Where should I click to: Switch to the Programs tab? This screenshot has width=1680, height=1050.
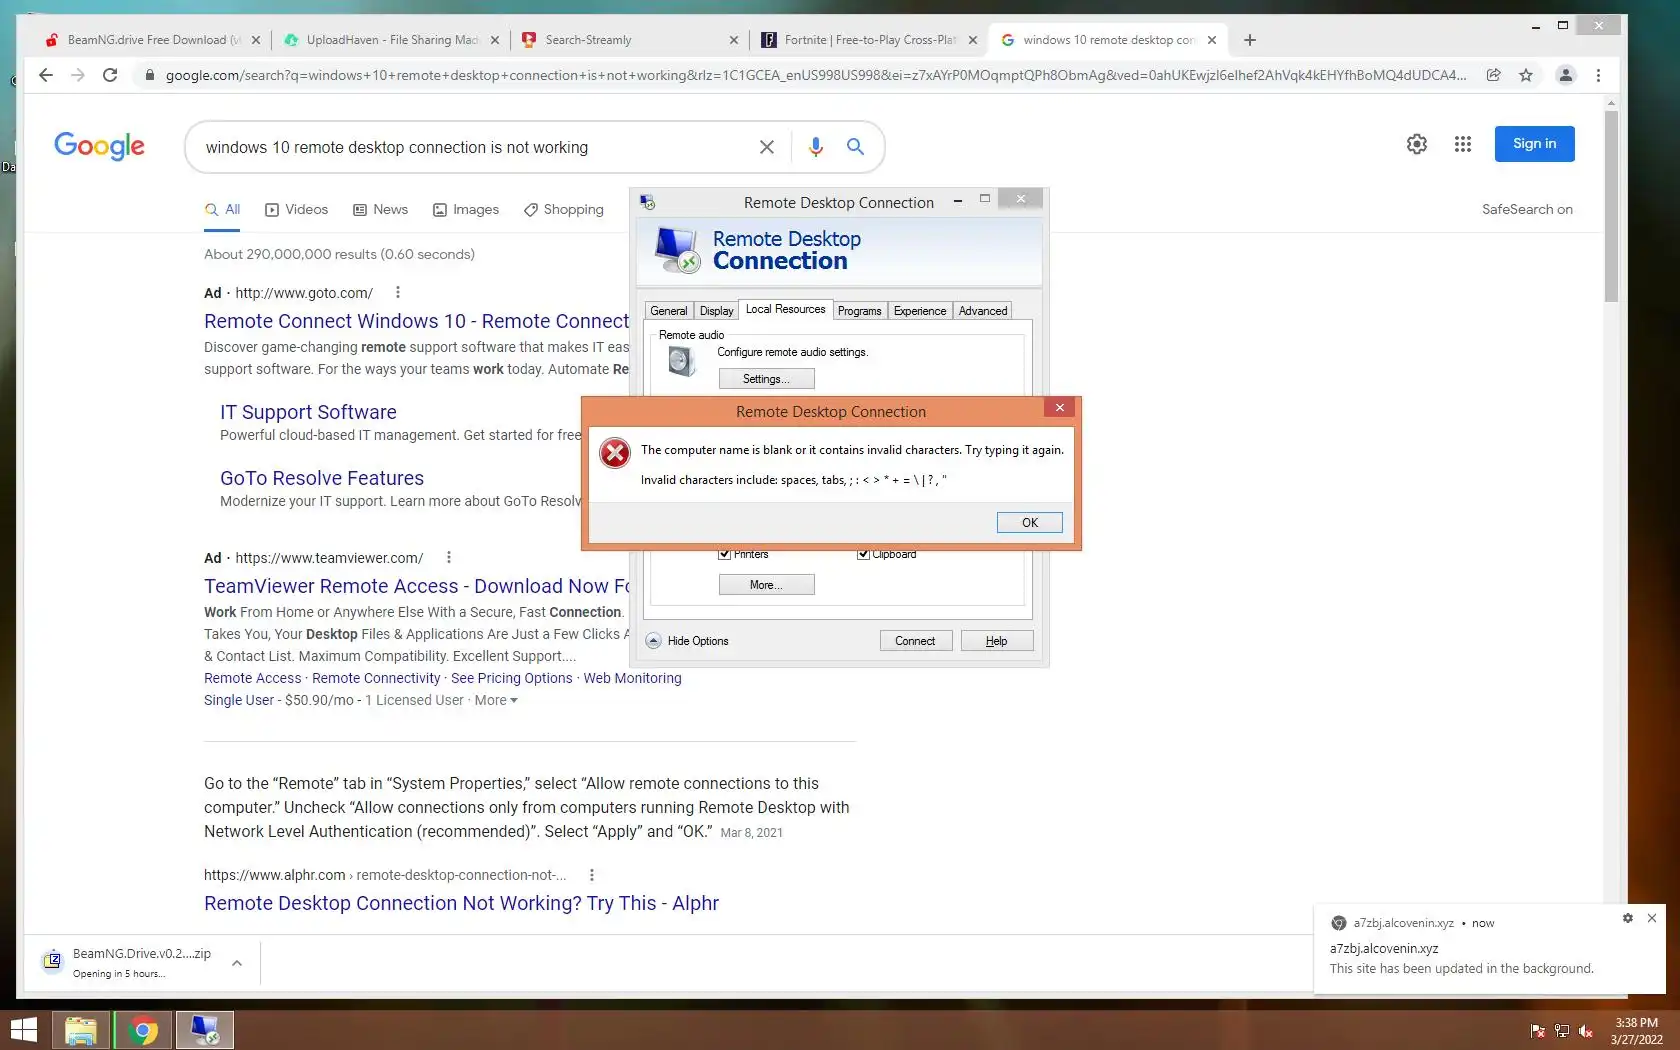pyautogui.click(x=859, y=311)
